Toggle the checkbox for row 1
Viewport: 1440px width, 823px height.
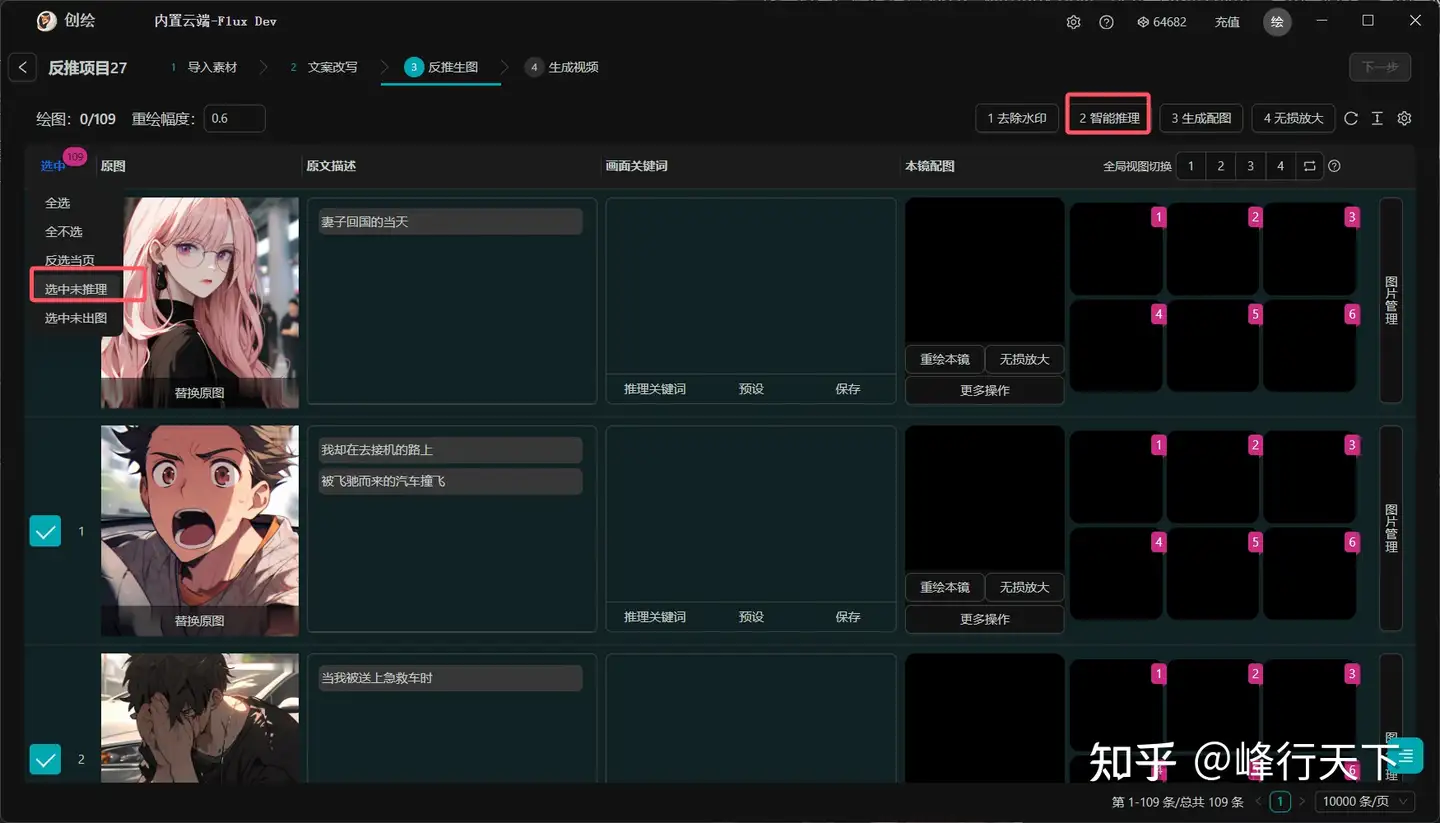click(x=46, y=531)
